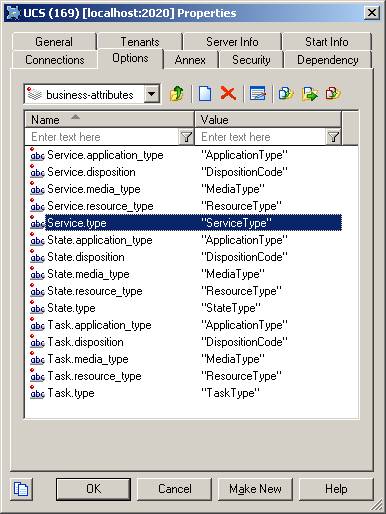Click the Name filter text field
The image size is (386, 514).
(102, 137)
